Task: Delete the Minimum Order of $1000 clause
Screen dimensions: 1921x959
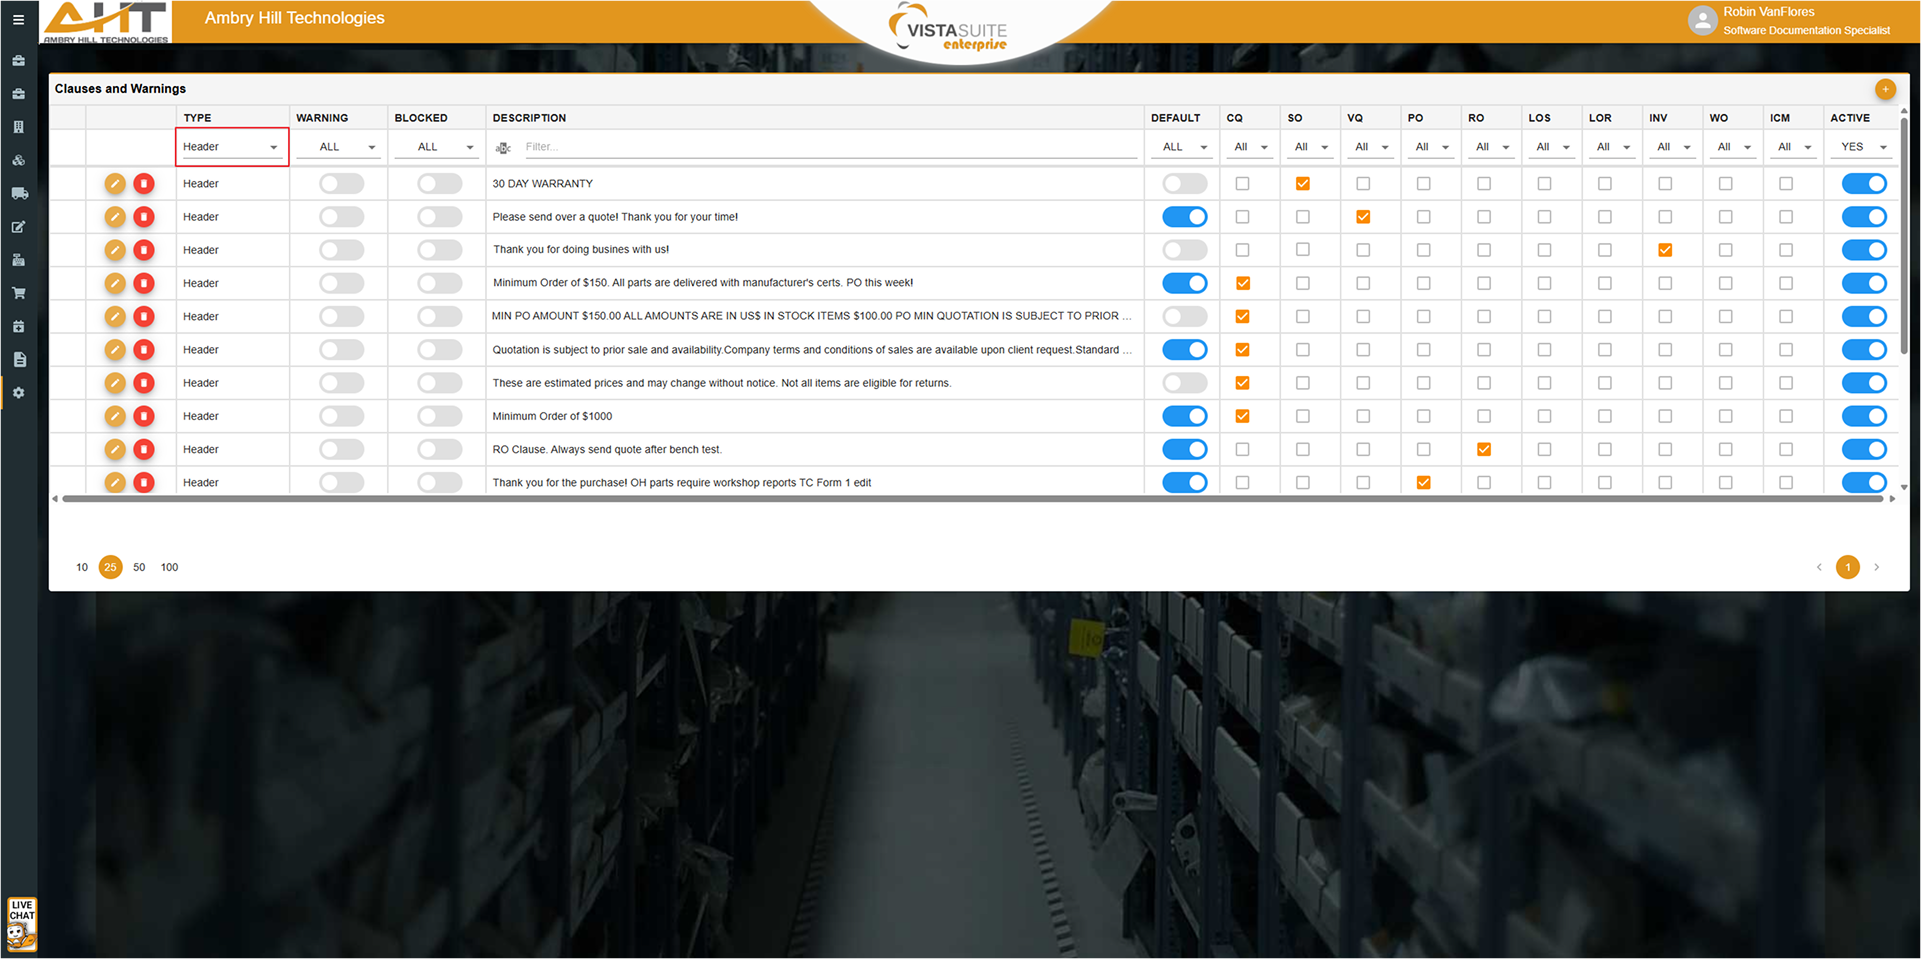Action: click(144, 416)
